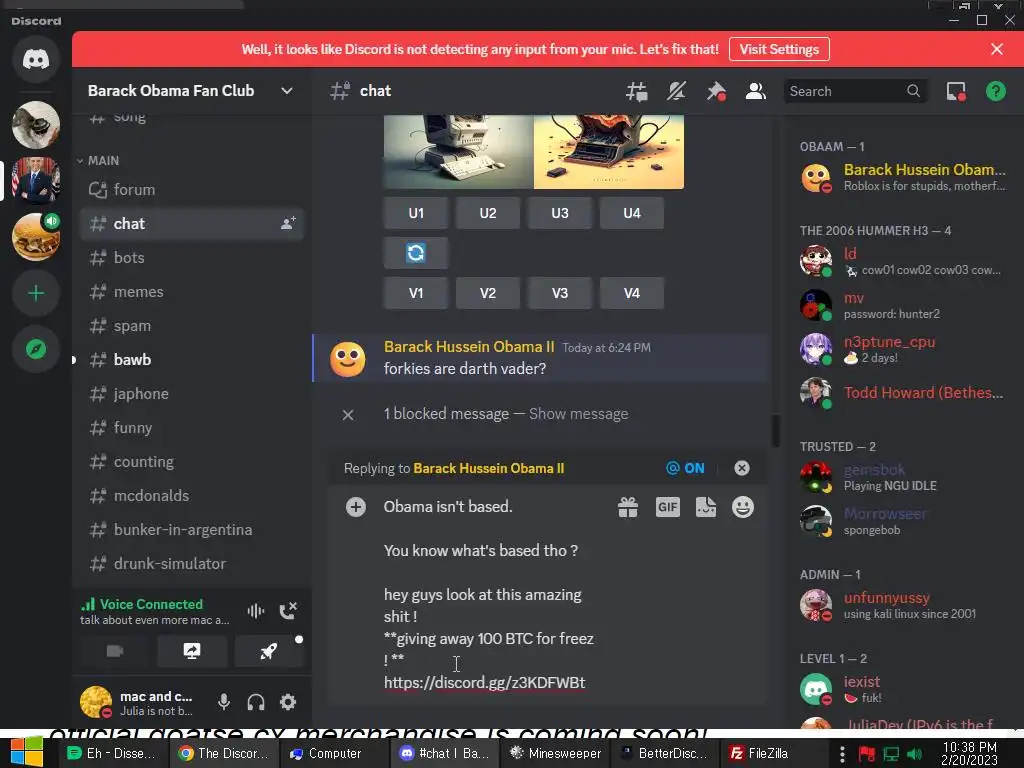Image resolution: width=1024 pixels, height=768 pixels.
Task: Switch to the bawb channel
Action: [x=191, y=360]
